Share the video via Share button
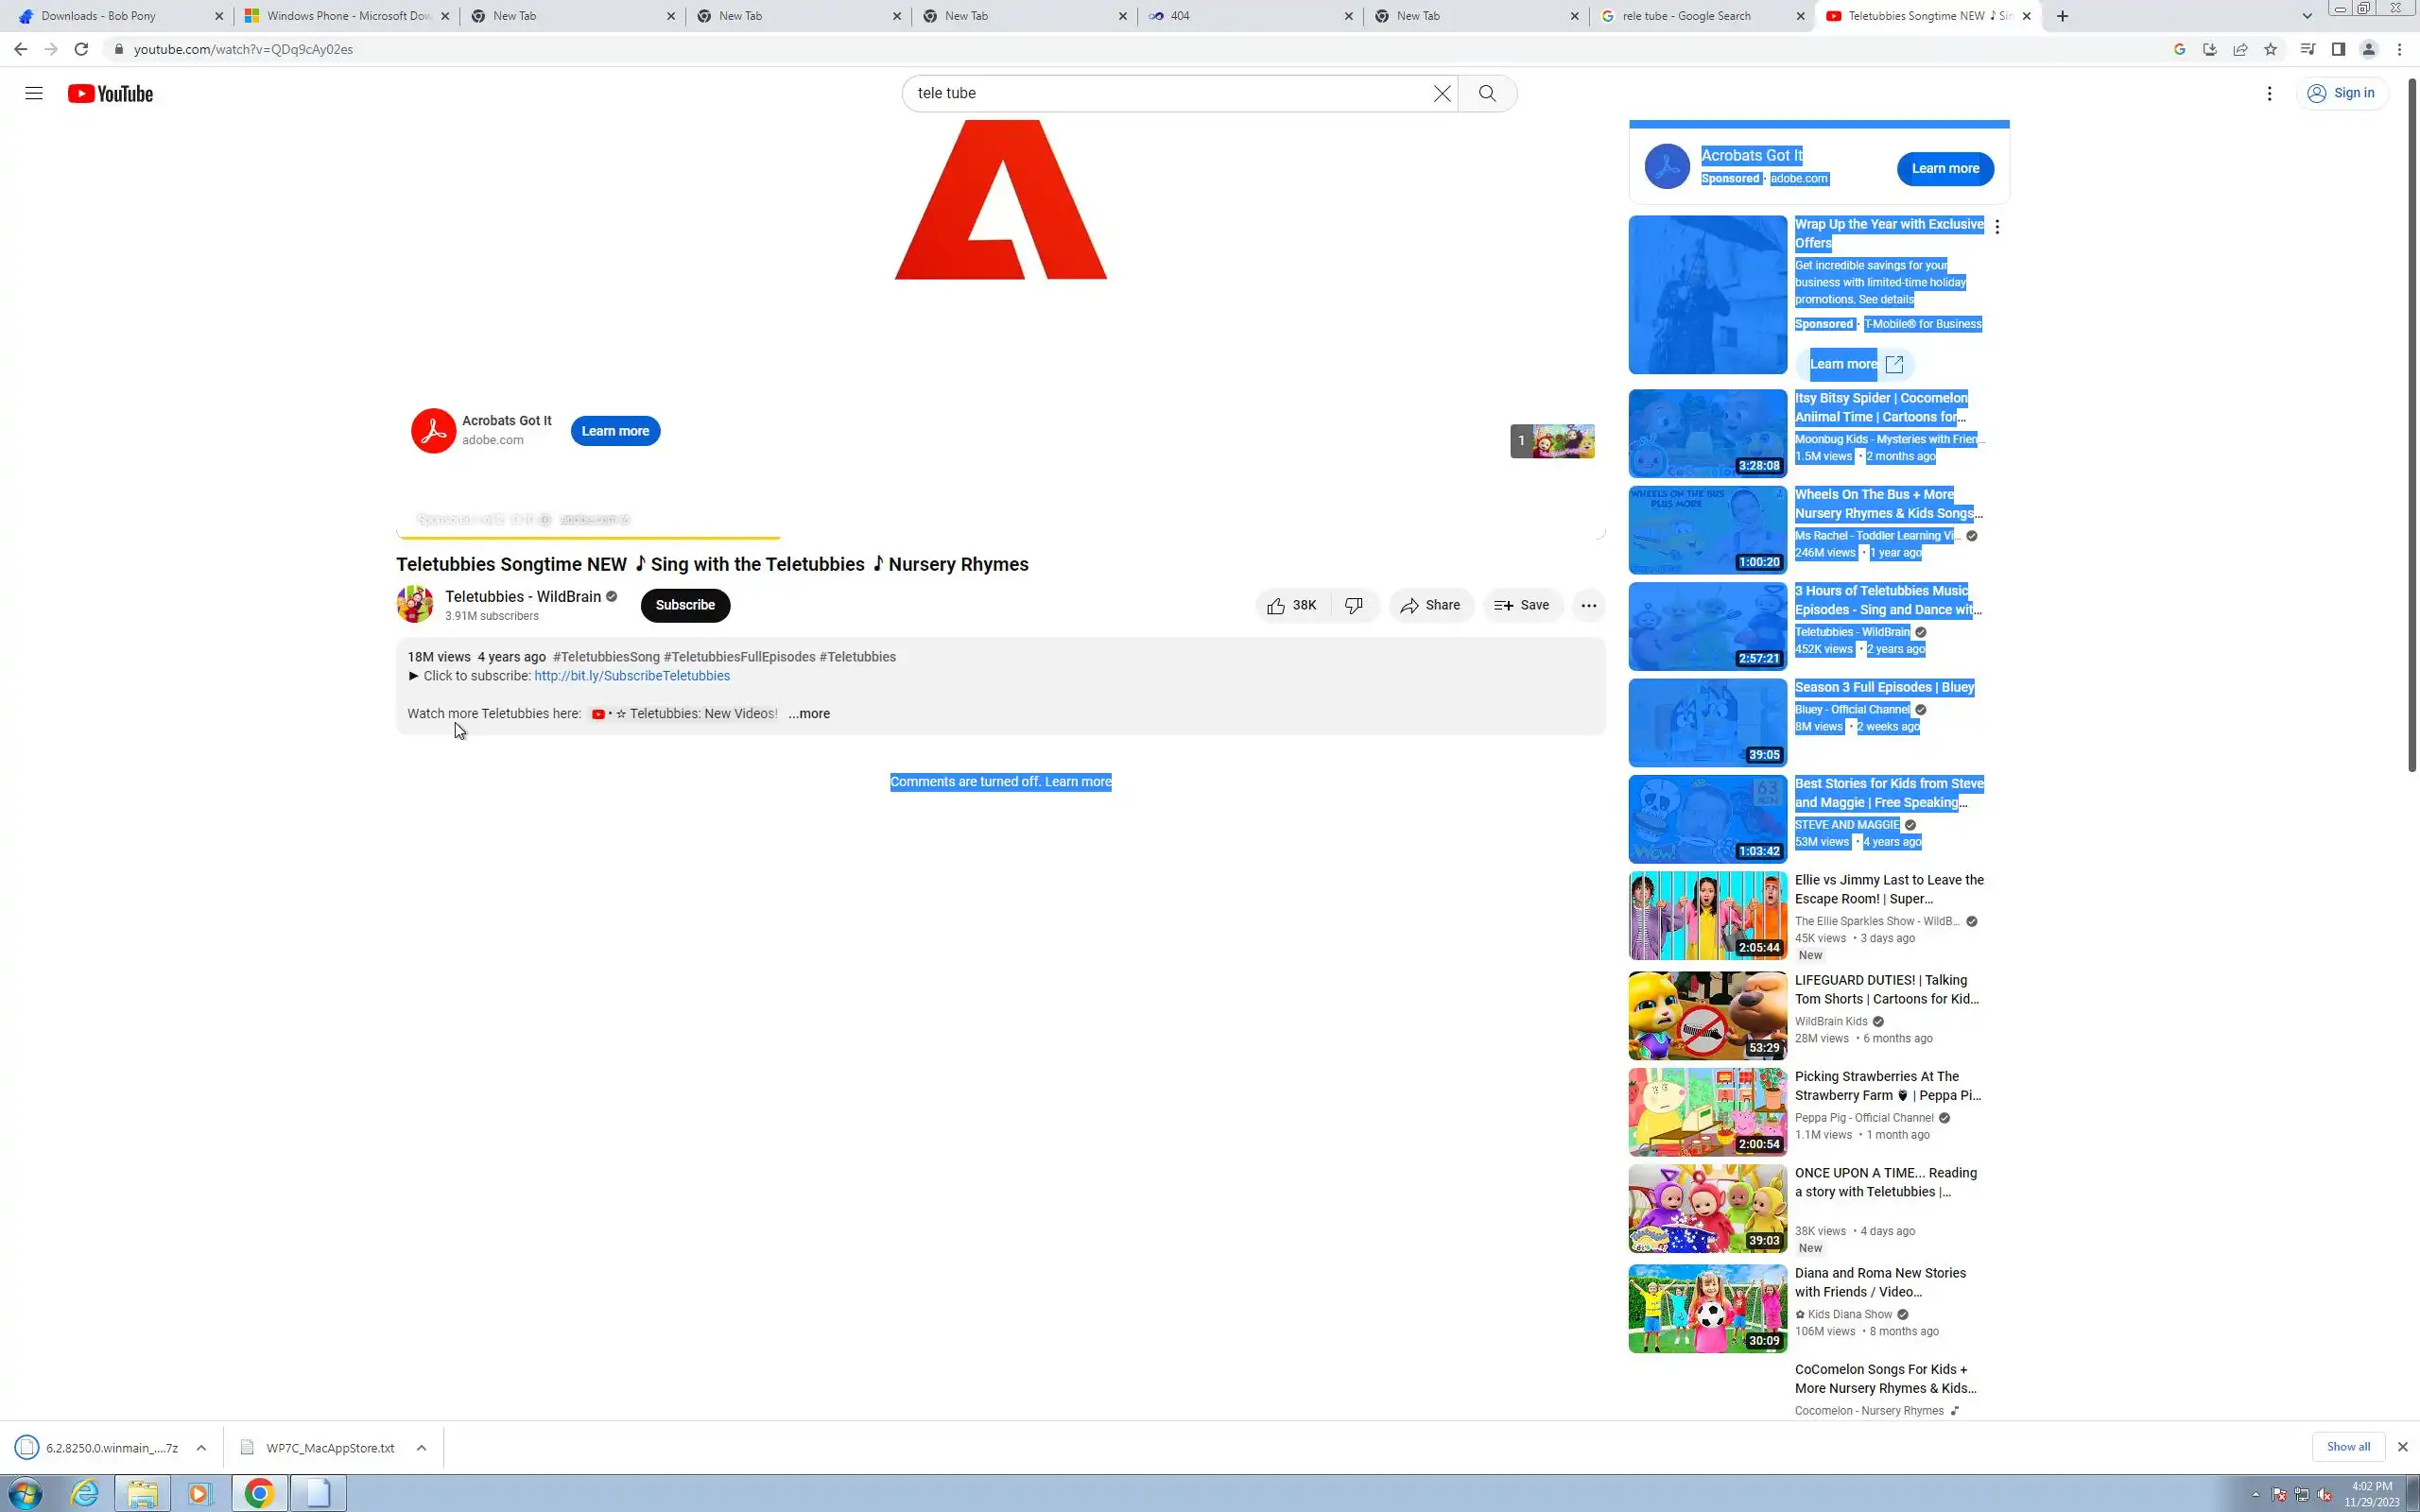The height and width of the screenshot is (1512, 2420). [1430, 605]
